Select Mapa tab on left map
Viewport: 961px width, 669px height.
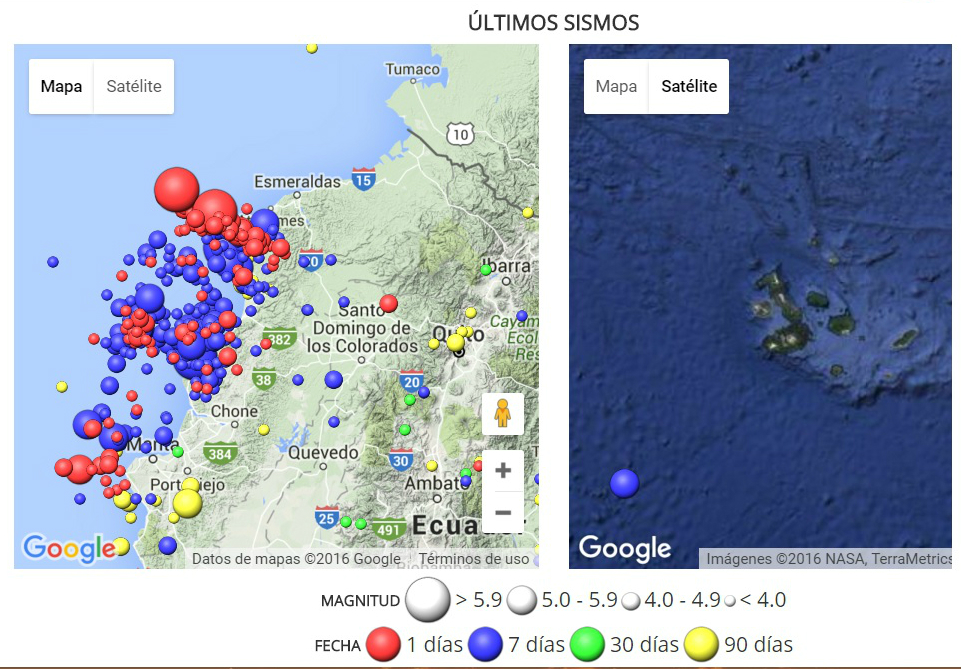pyautogui.click(x=61, y=86)
